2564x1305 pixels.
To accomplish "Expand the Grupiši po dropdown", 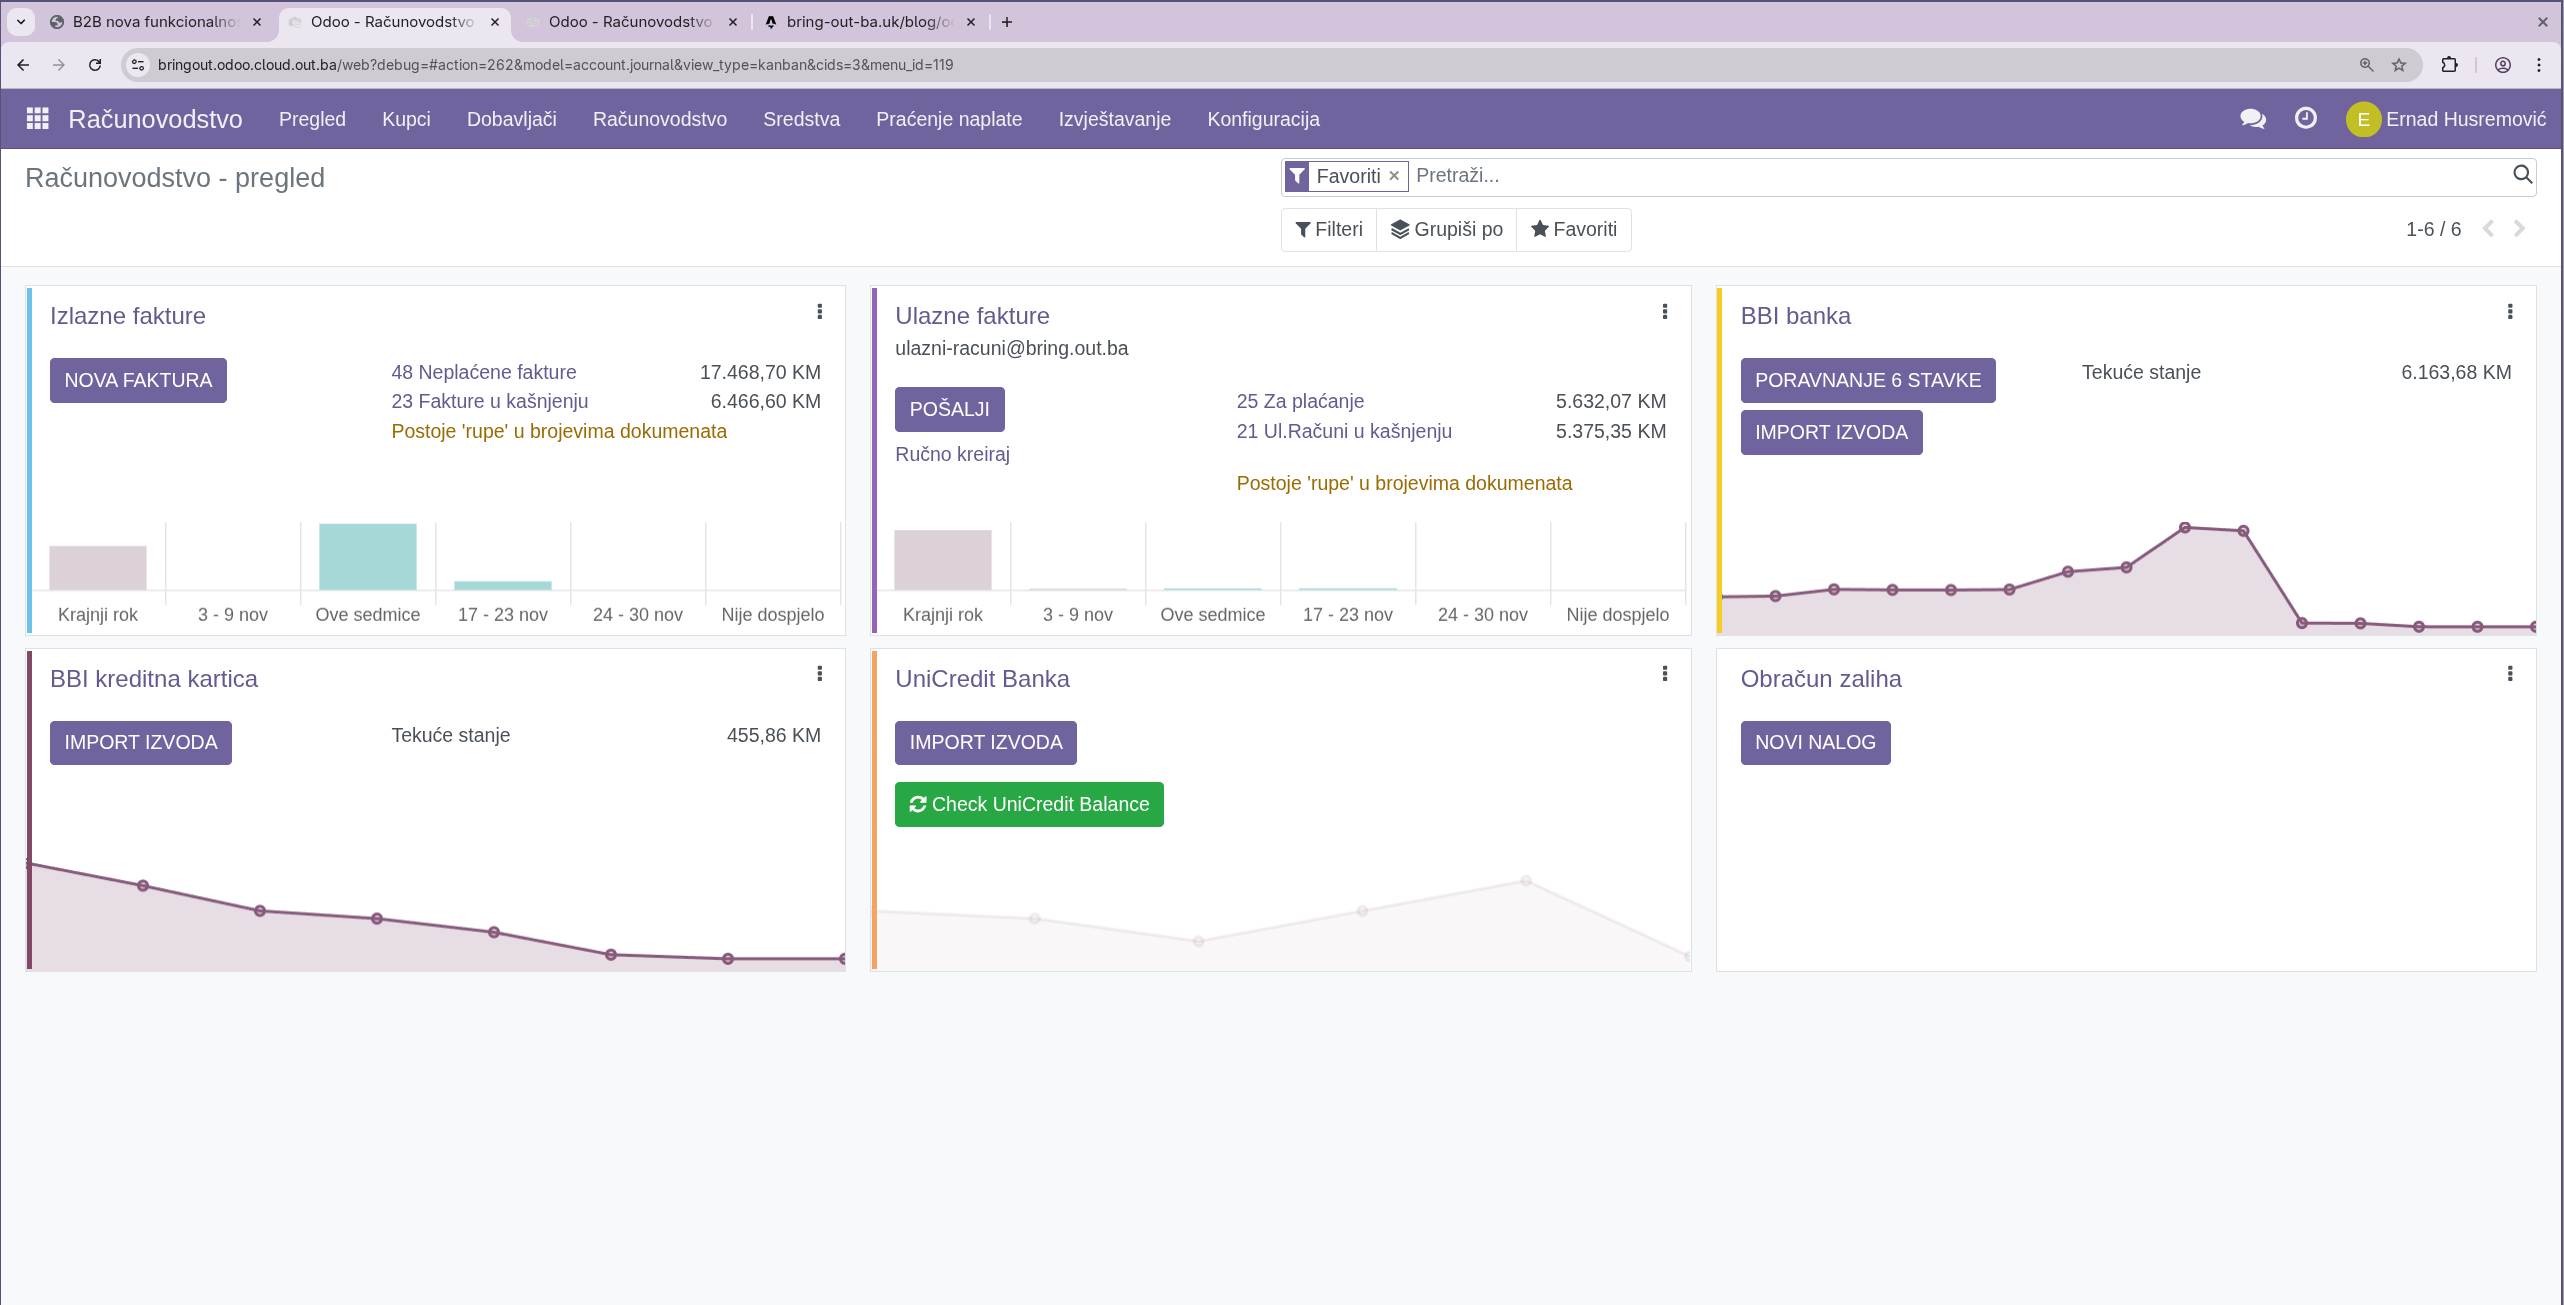I will pyautogui.click(x=1446, y=229).
